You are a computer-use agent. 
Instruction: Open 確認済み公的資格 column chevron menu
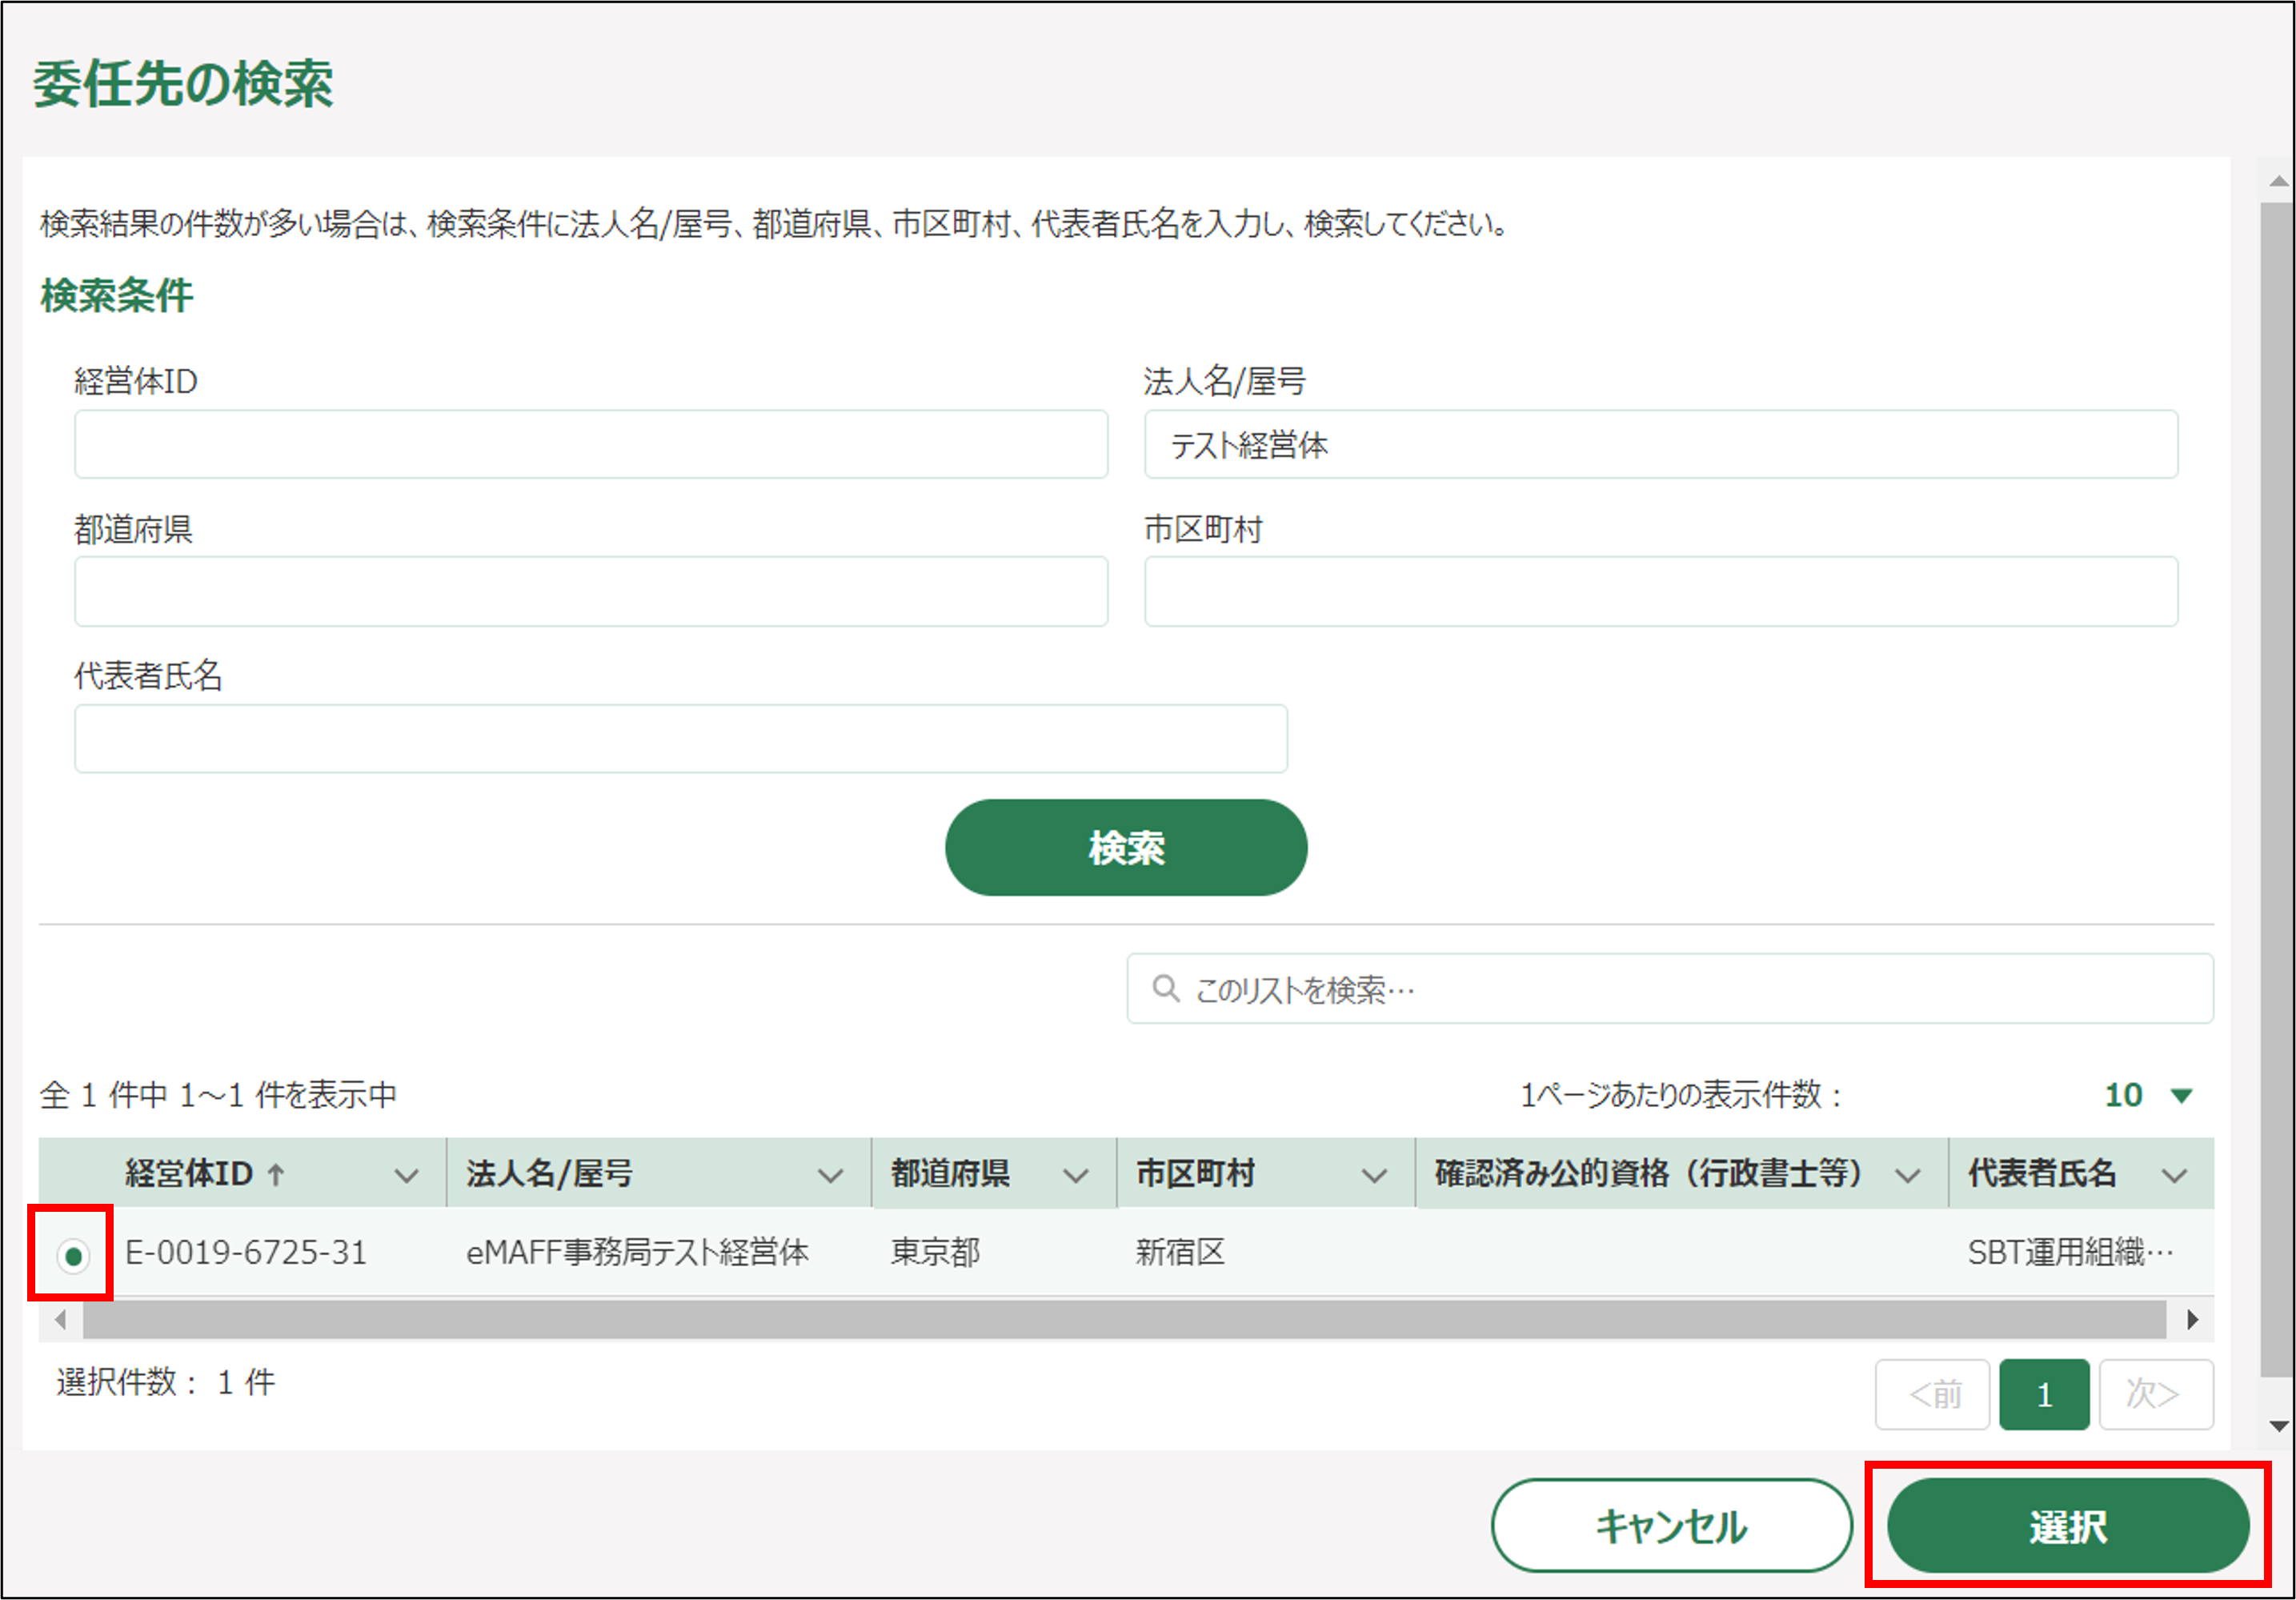[1907, 1176]
